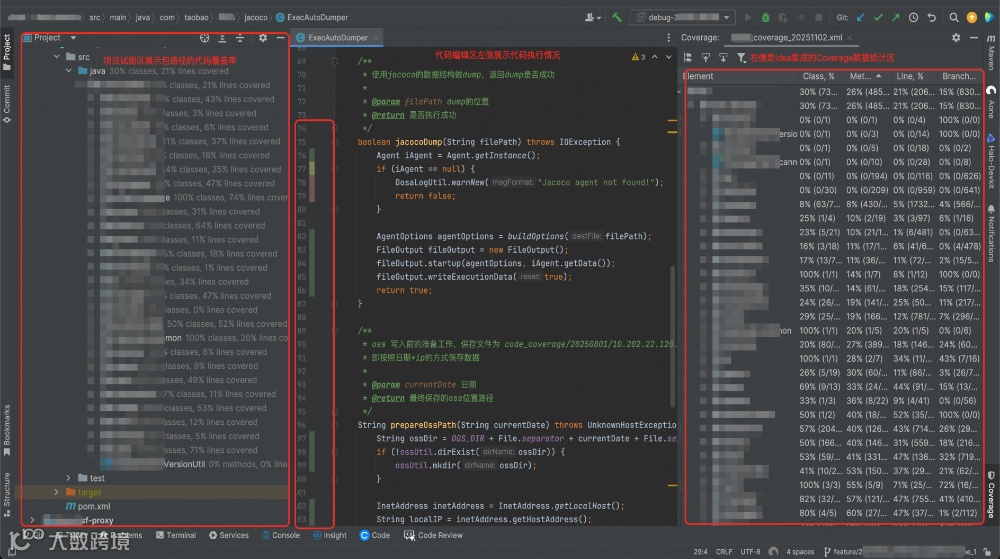Open Coverage panel gear settings
This screenshot has height=559, width=1000.
pos(955,38)
